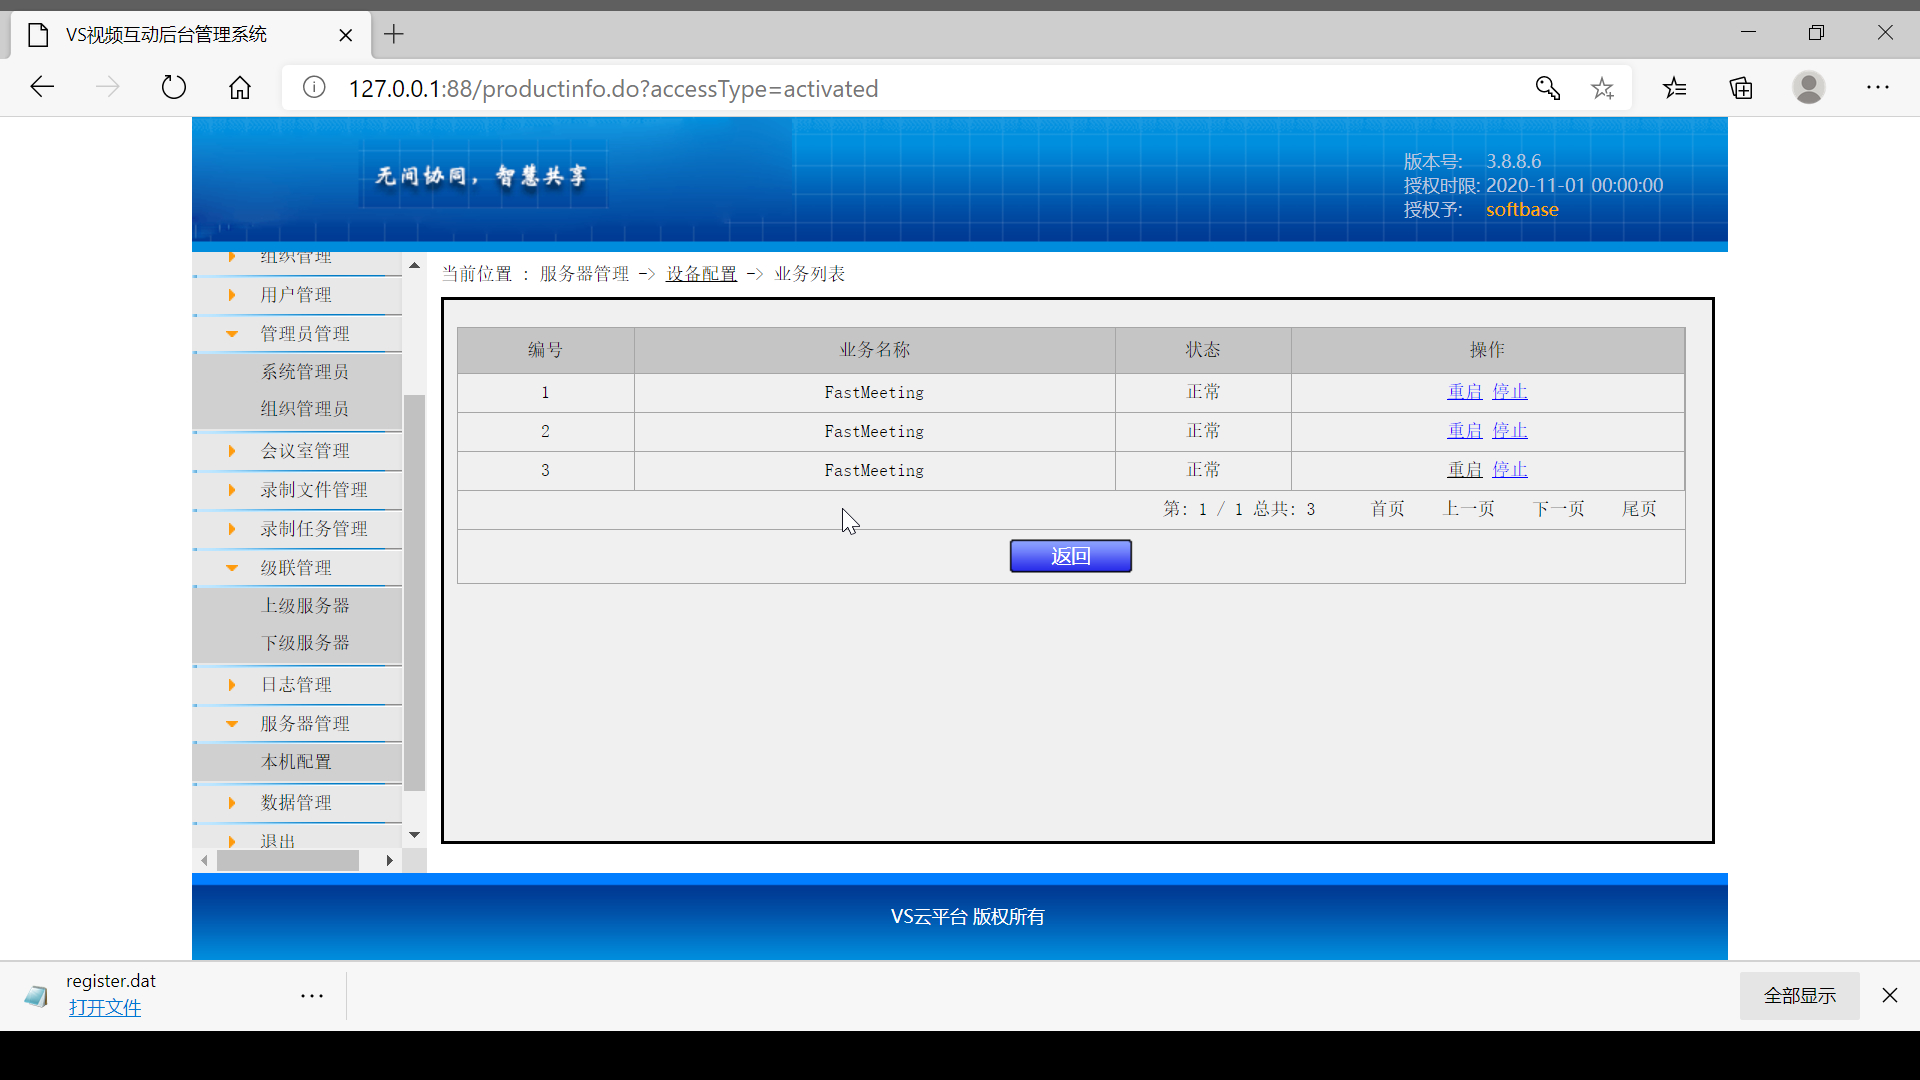This screenshot has width=1920, height=1080.
Task: Open the zoom magnifier icon in address bar
Action: (x=1548, y=88)
